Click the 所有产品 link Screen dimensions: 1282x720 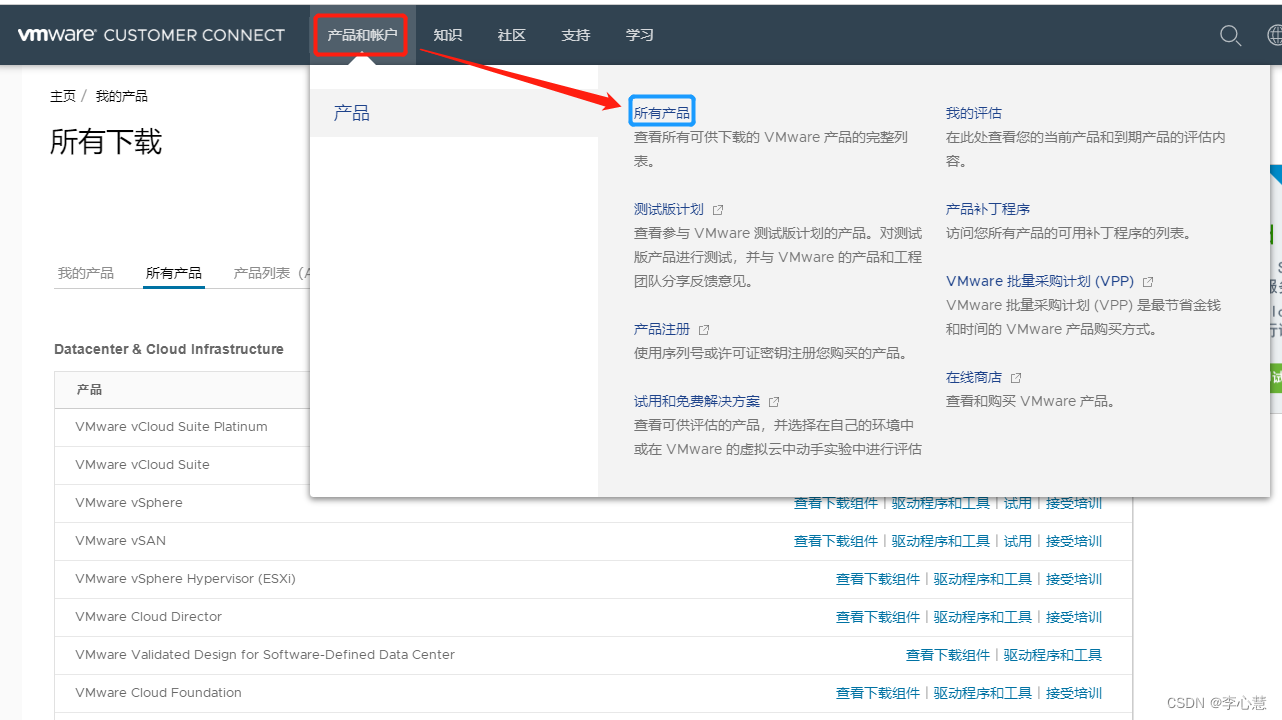point(662,113)
